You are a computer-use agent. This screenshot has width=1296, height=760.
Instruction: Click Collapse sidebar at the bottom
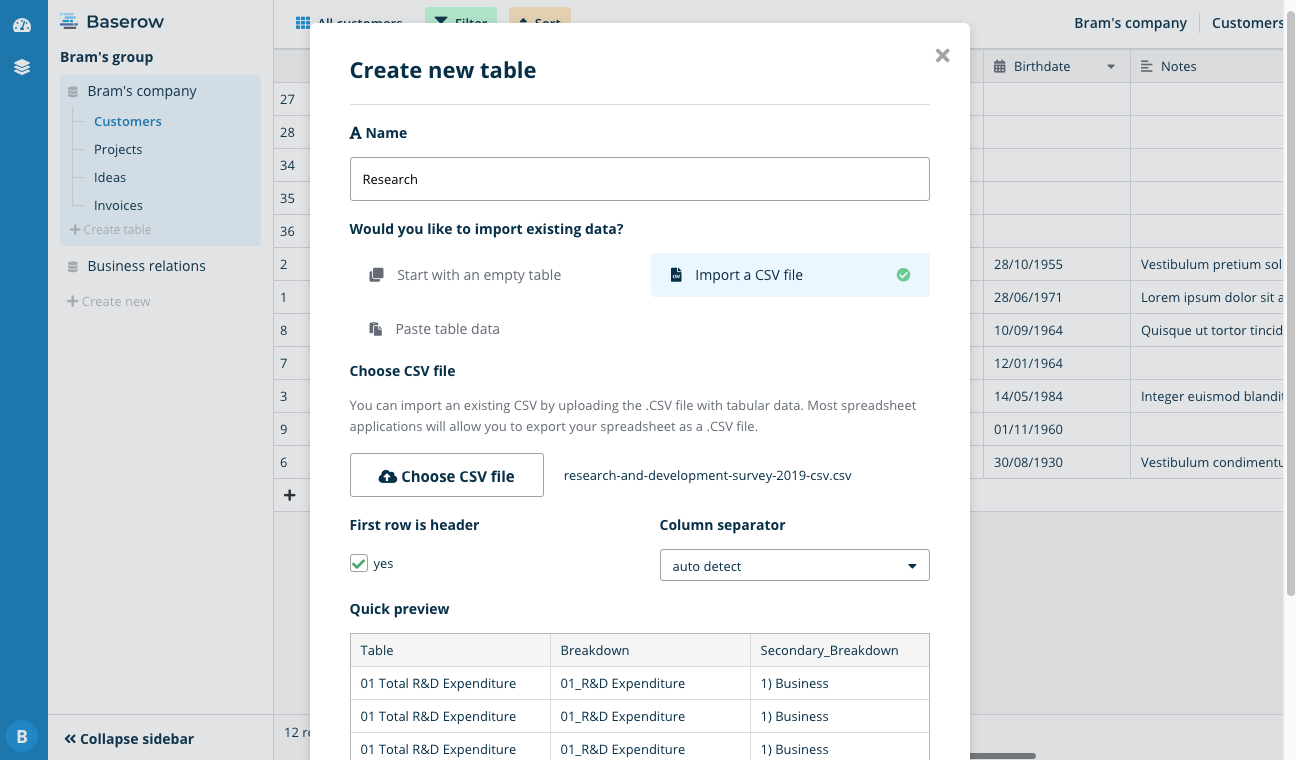(128, 738)
